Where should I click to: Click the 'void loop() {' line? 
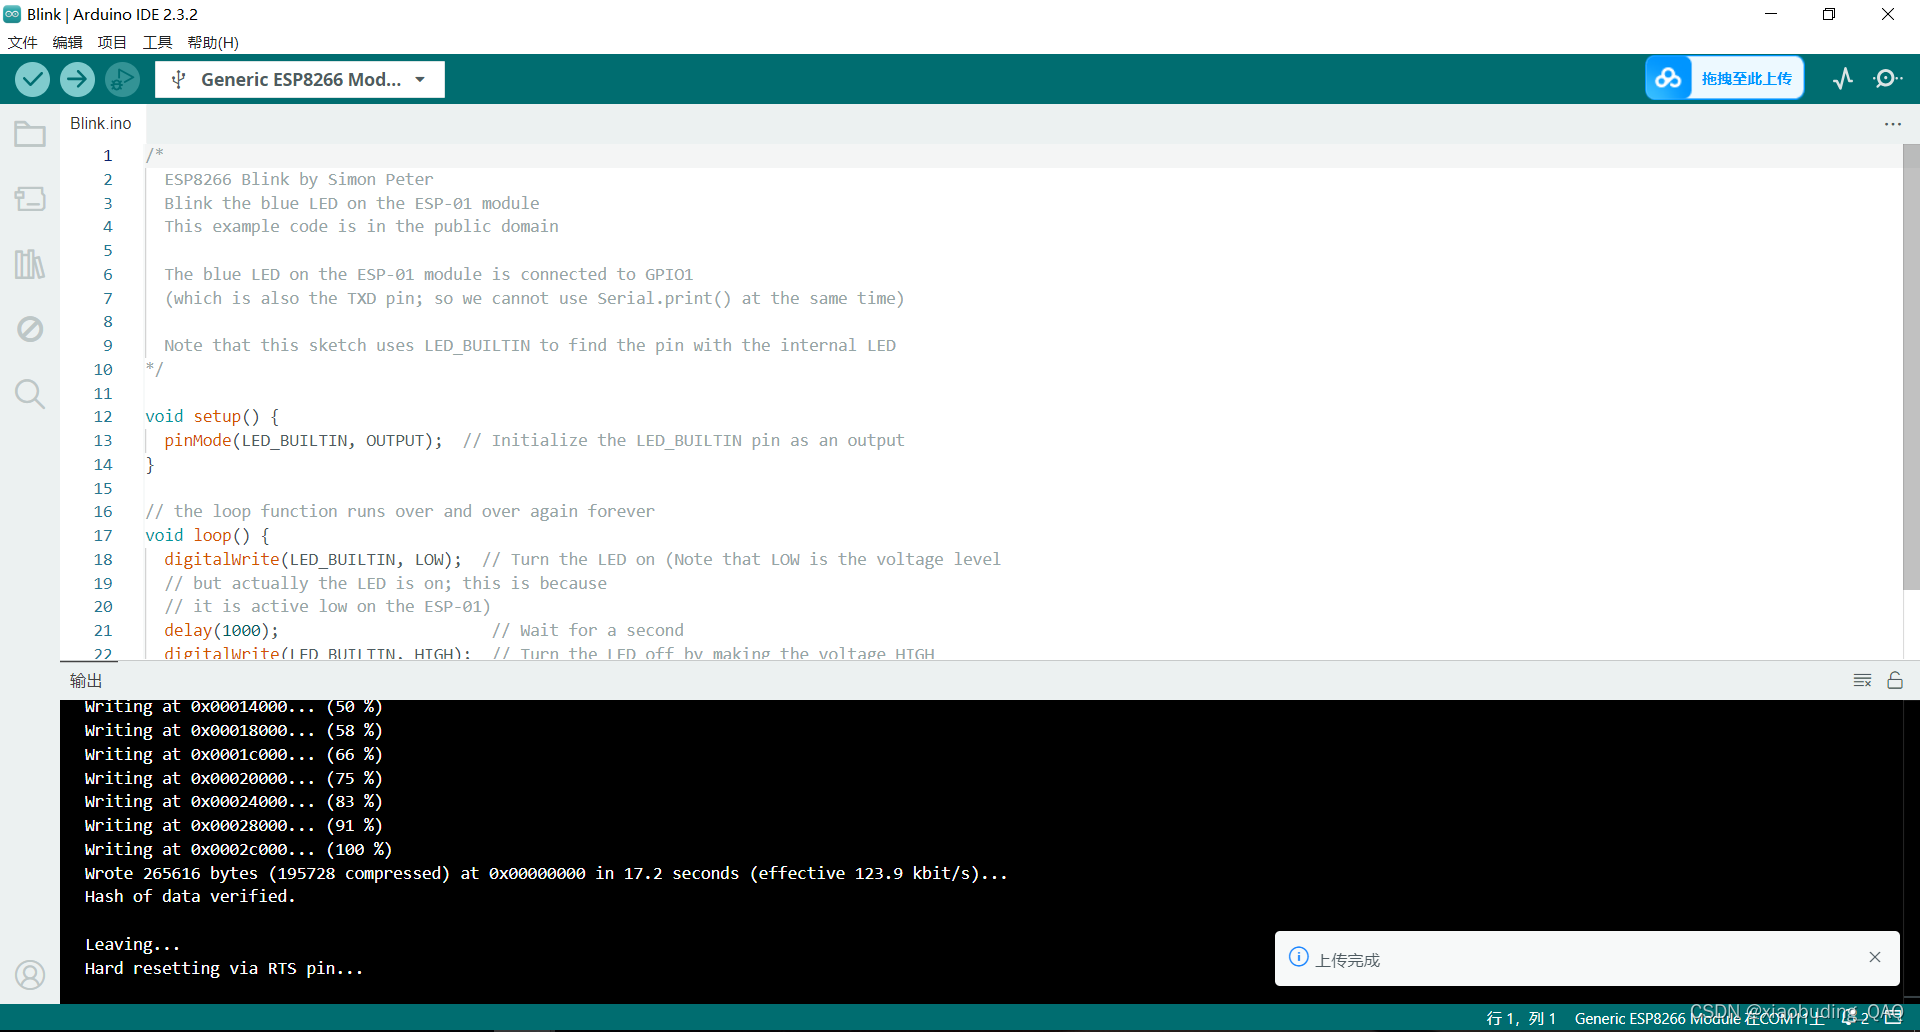pos(207,536)
